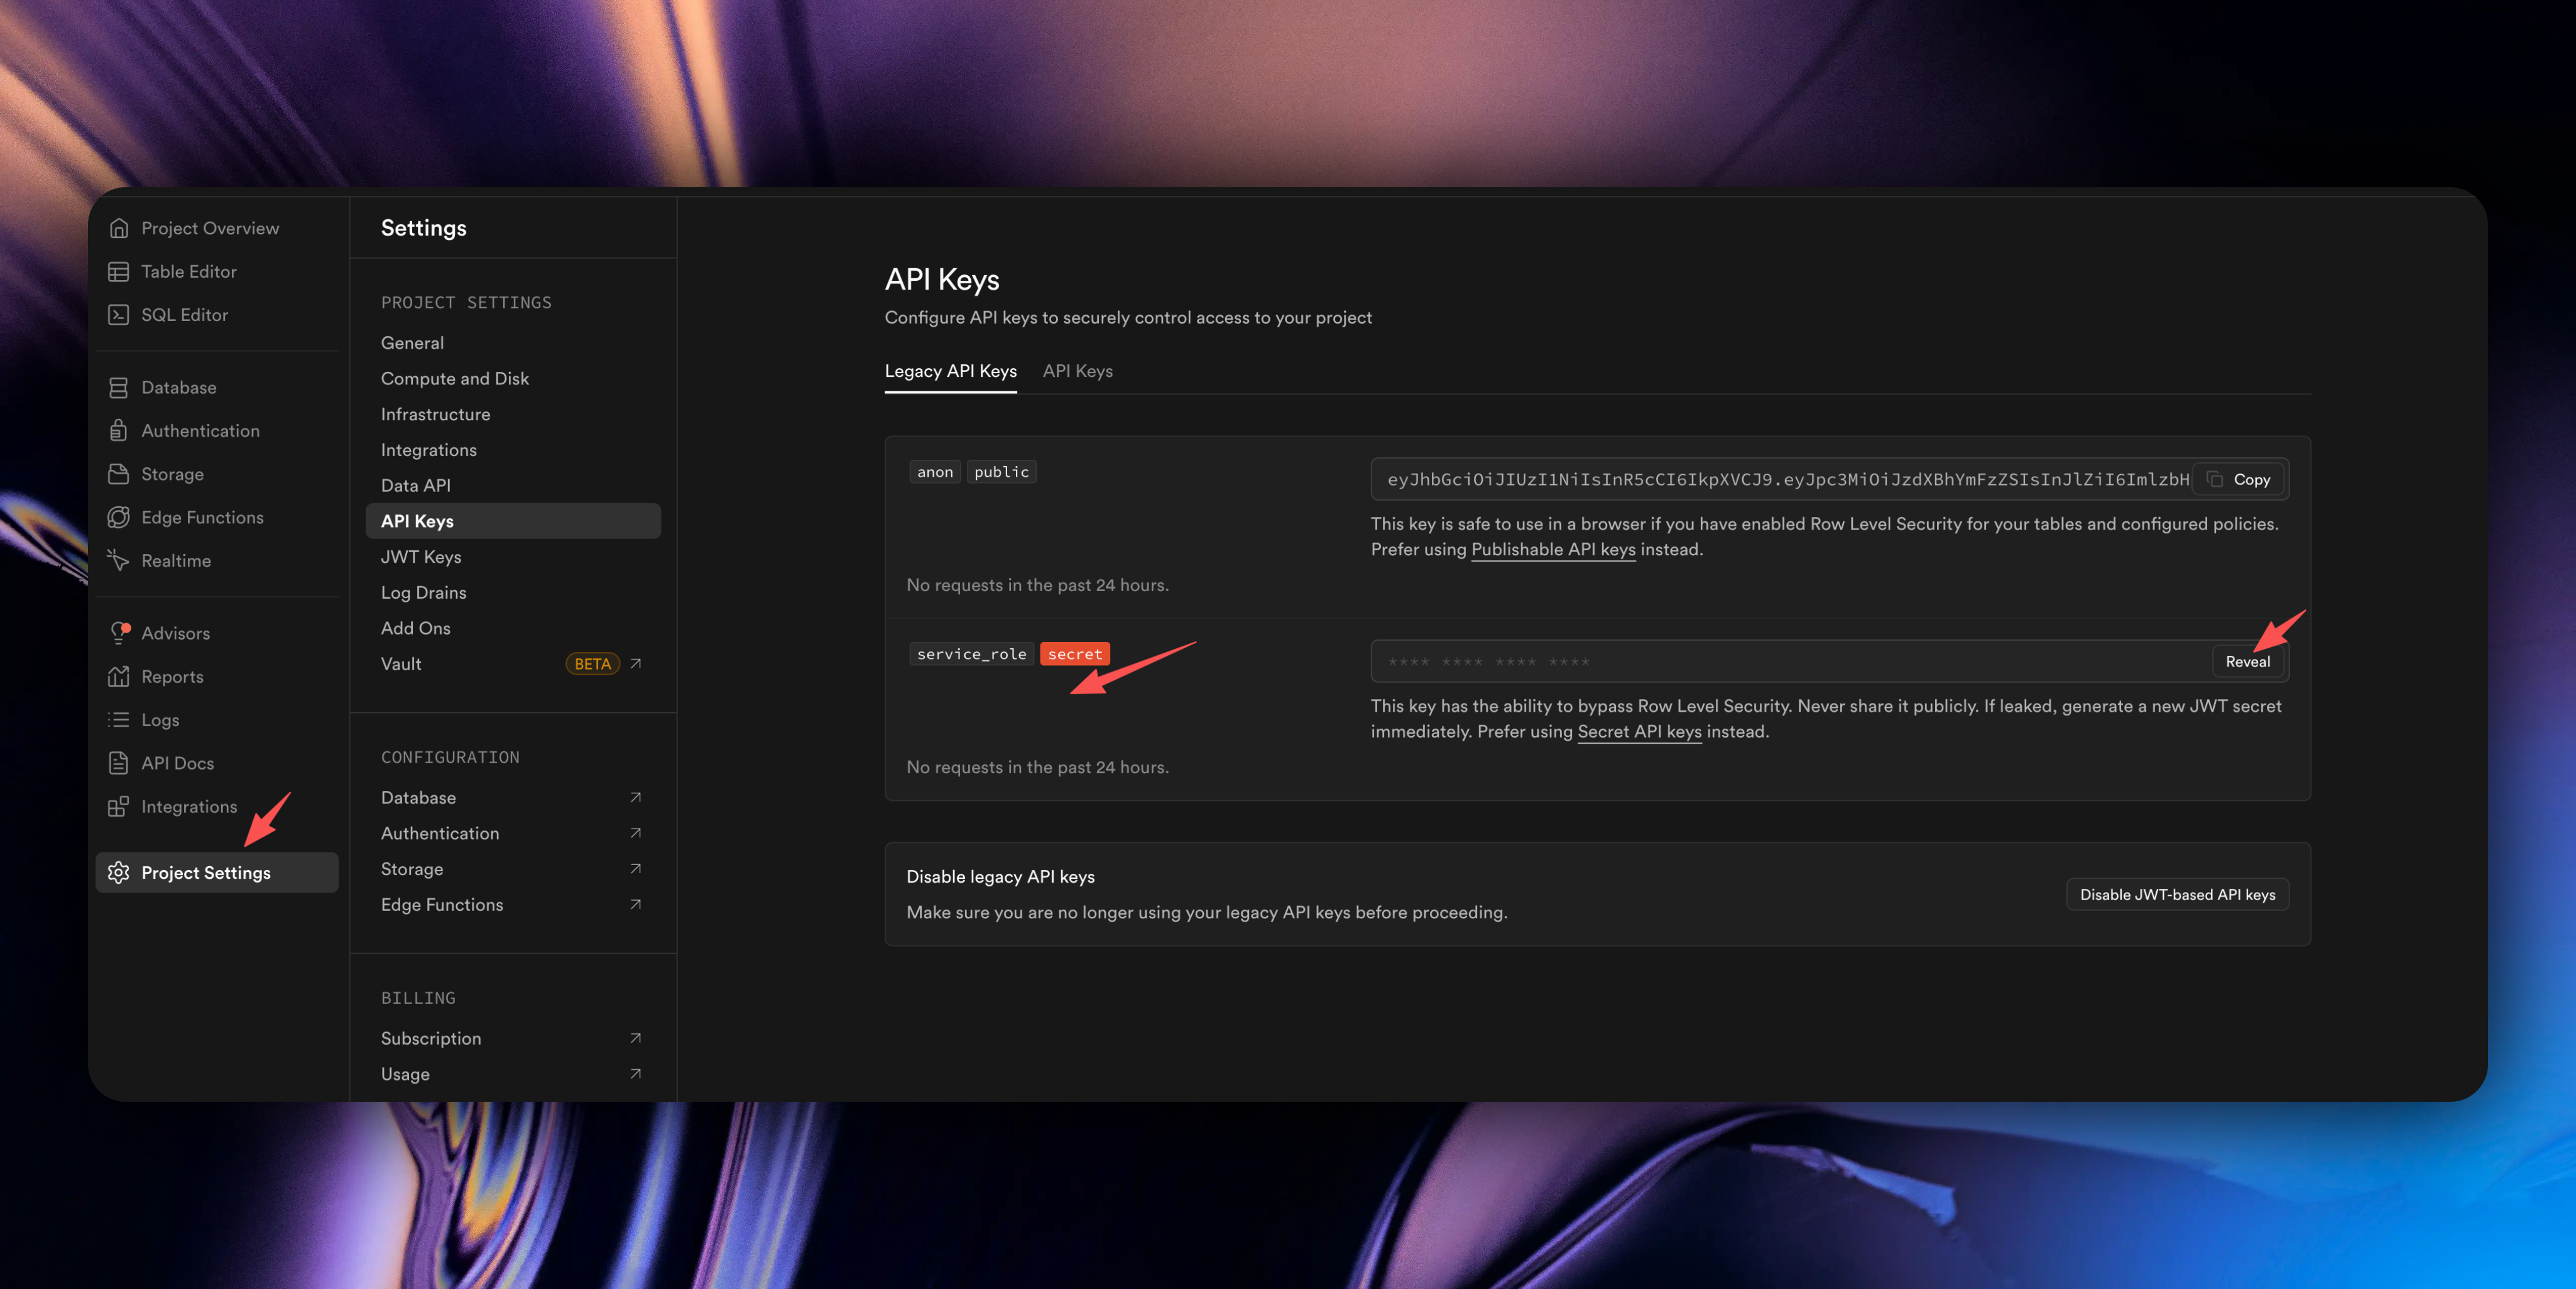
Task: Open the Reports chart icon
Action: click(119, 676)
